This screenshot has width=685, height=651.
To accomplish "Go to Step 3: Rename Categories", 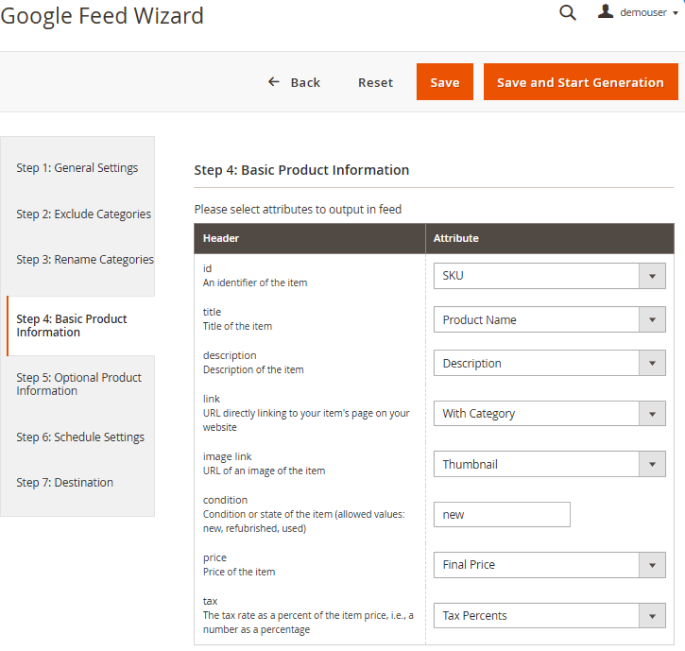I will [x=85, y=260].
